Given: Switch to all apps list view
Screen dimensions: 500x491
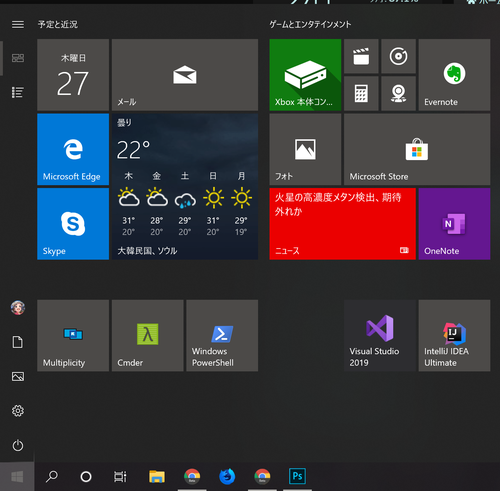Looking at the screenshot, I should (x=18, y=92).
